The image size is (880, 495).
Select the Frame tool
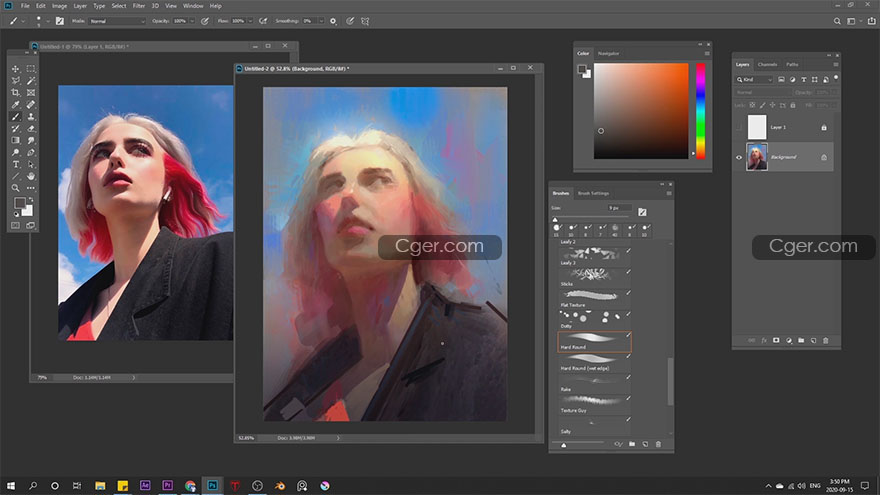pos(31,93)
